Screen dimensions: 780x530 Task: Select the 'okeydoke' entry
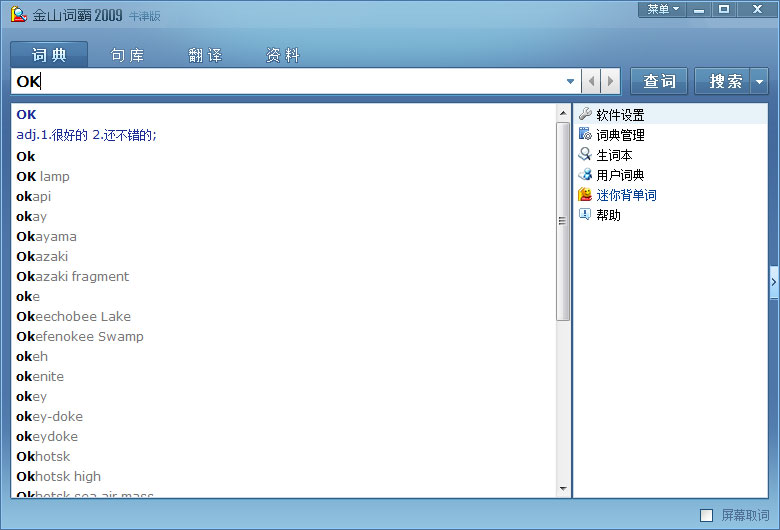[x=47, y=436]
